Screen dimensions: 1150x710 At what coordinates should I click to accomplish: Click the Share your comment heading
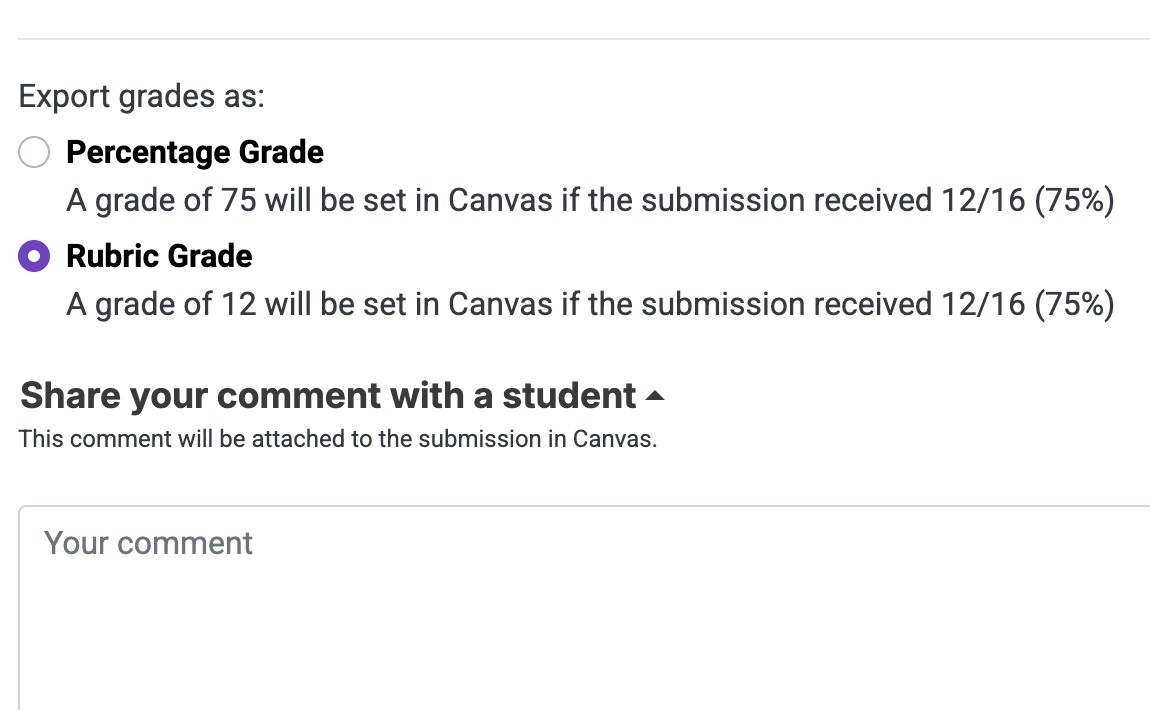pyautogui.click(x=328, y=396)
